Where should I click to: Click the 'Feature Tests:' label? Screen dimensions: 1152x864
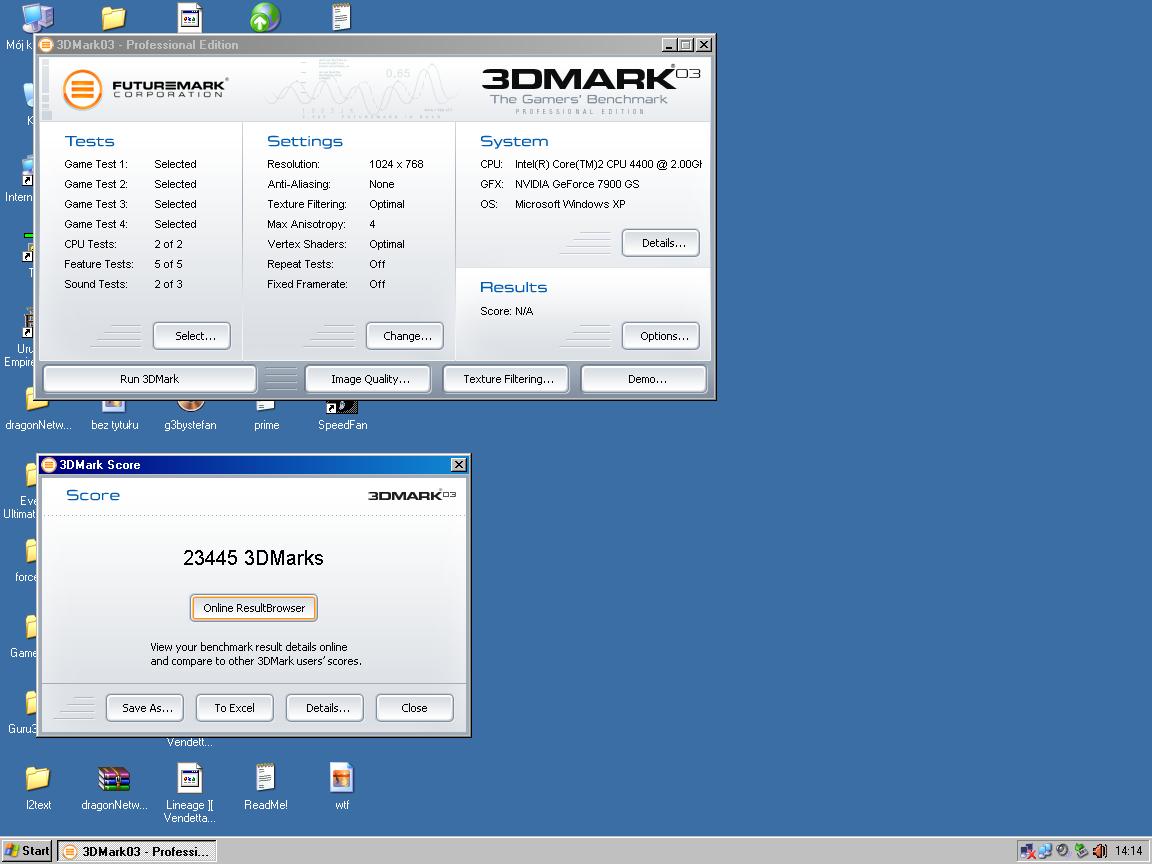tap(98, 264)
